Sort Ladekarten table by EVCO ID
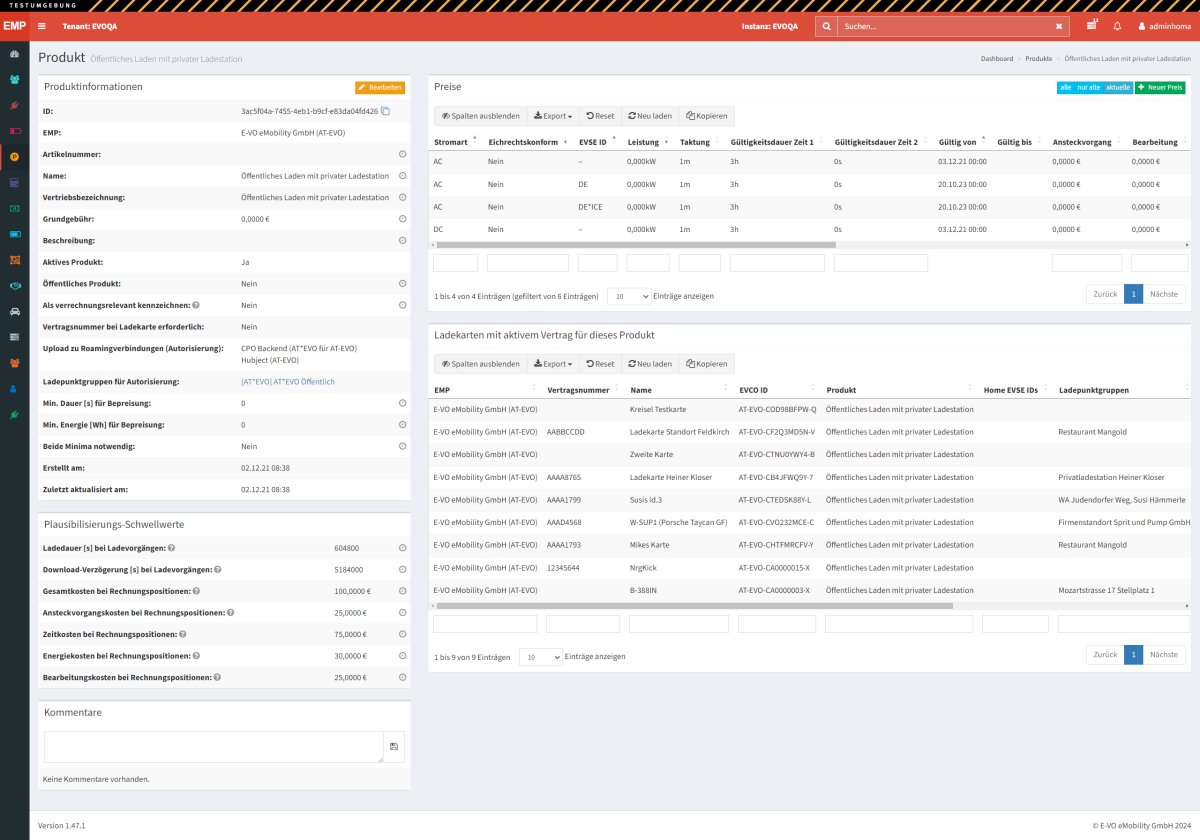 [x=776, y=390]
